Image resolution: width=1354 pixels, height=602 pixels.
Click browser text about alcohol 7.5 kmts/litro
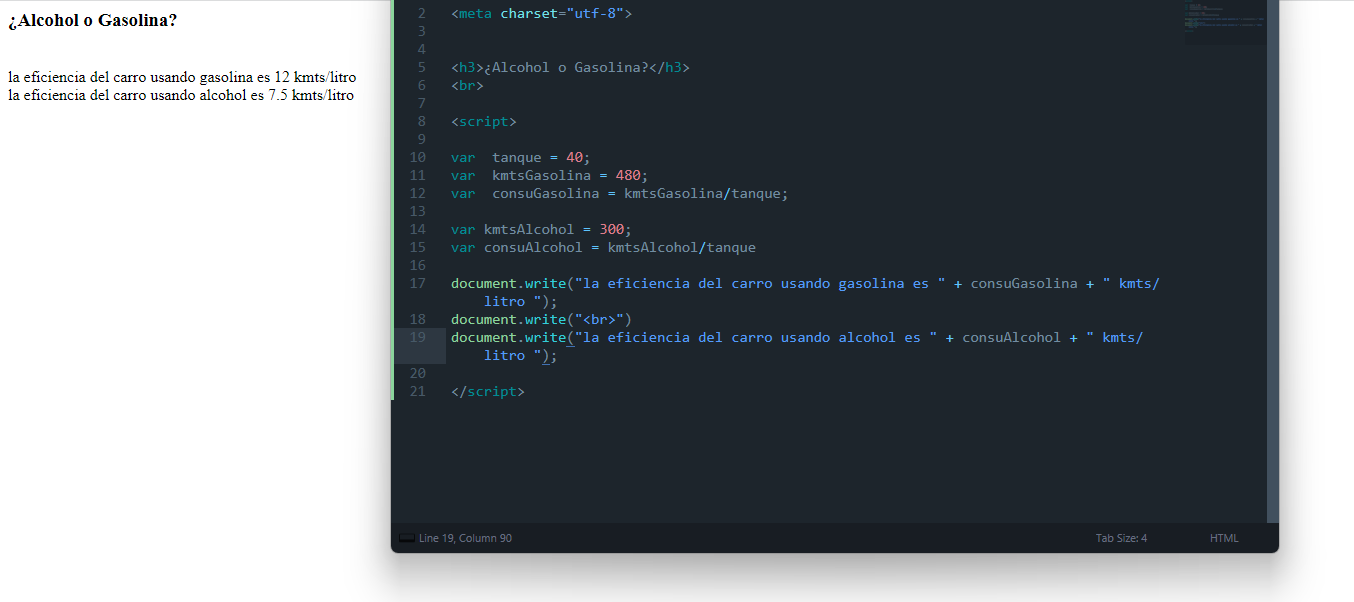point(181,95)
